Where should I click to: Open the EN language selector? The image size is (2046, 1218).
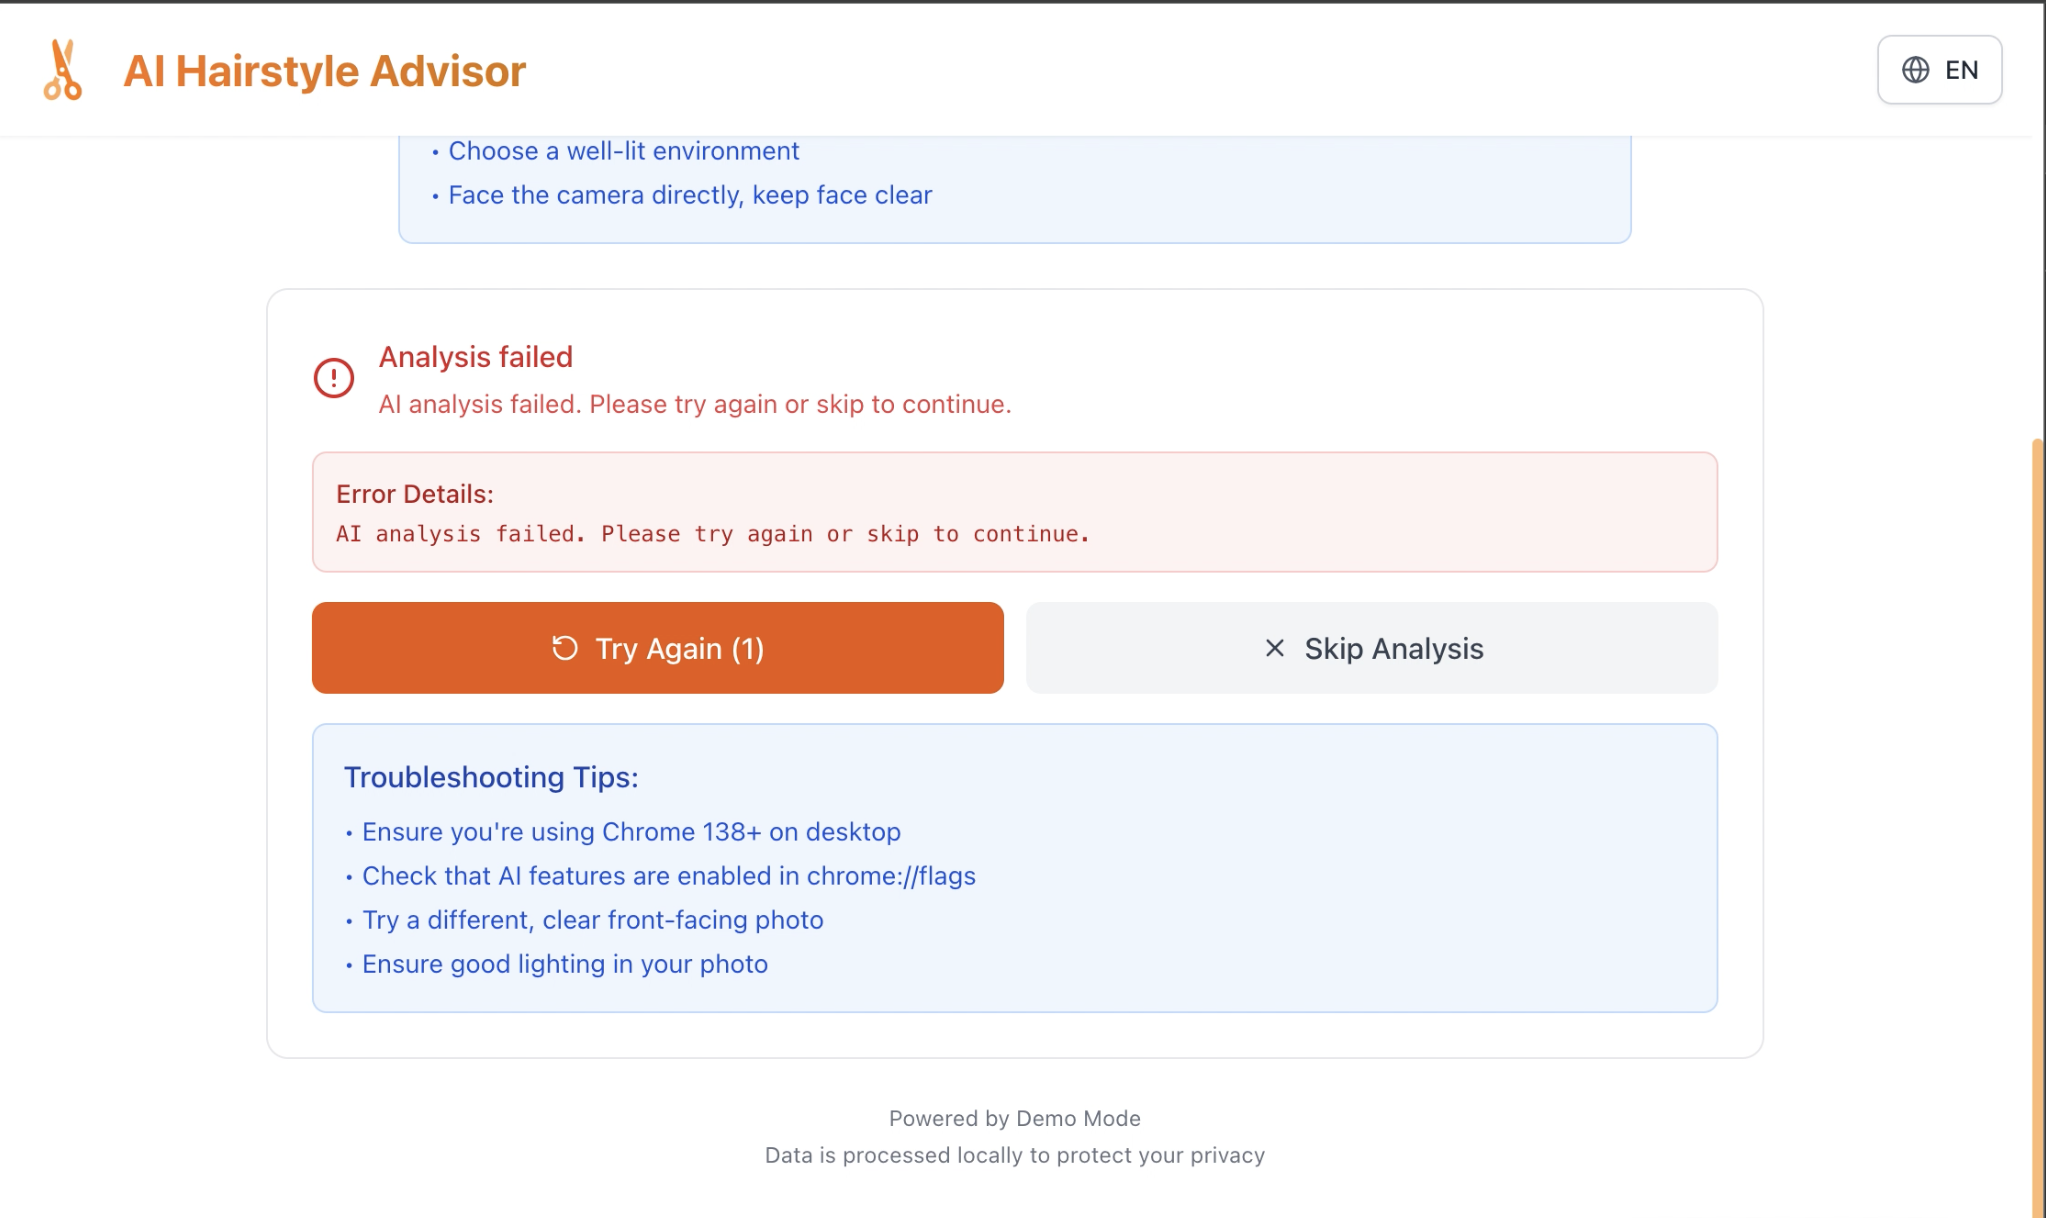pos(1939,70)
